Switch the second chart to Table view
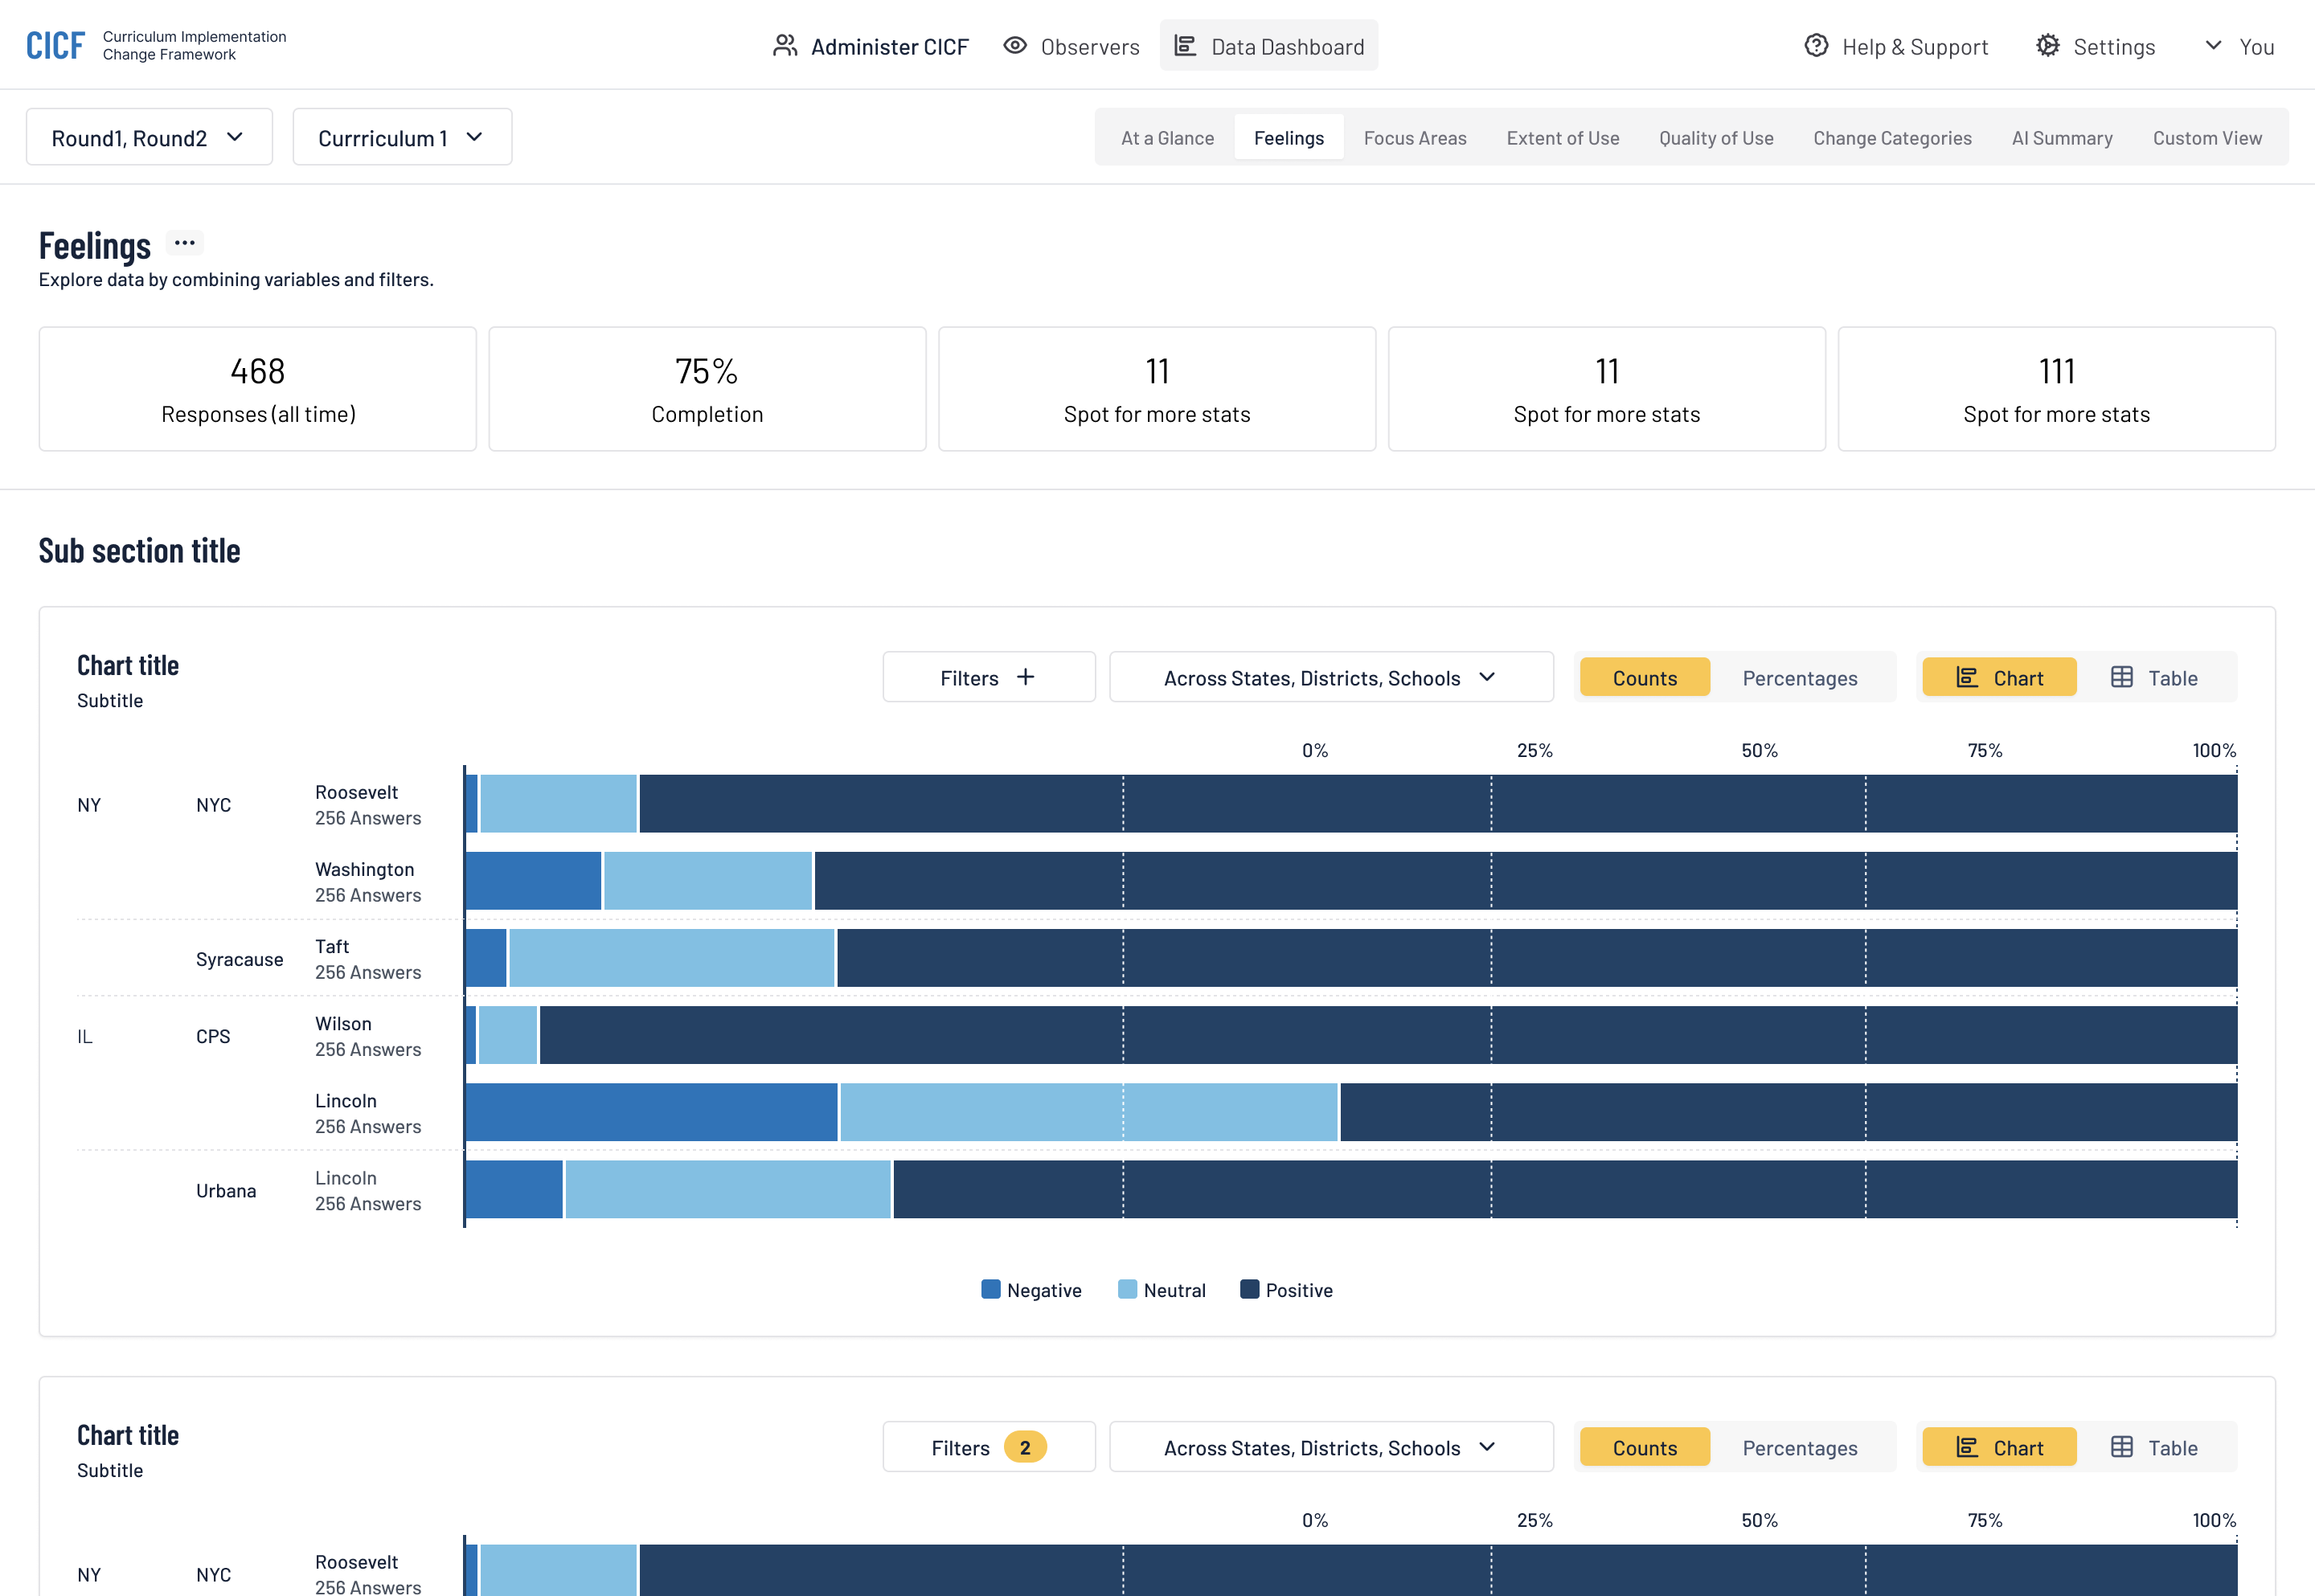Viewport: 2315px width, 1596px height. click(x=2154, y=1448)
